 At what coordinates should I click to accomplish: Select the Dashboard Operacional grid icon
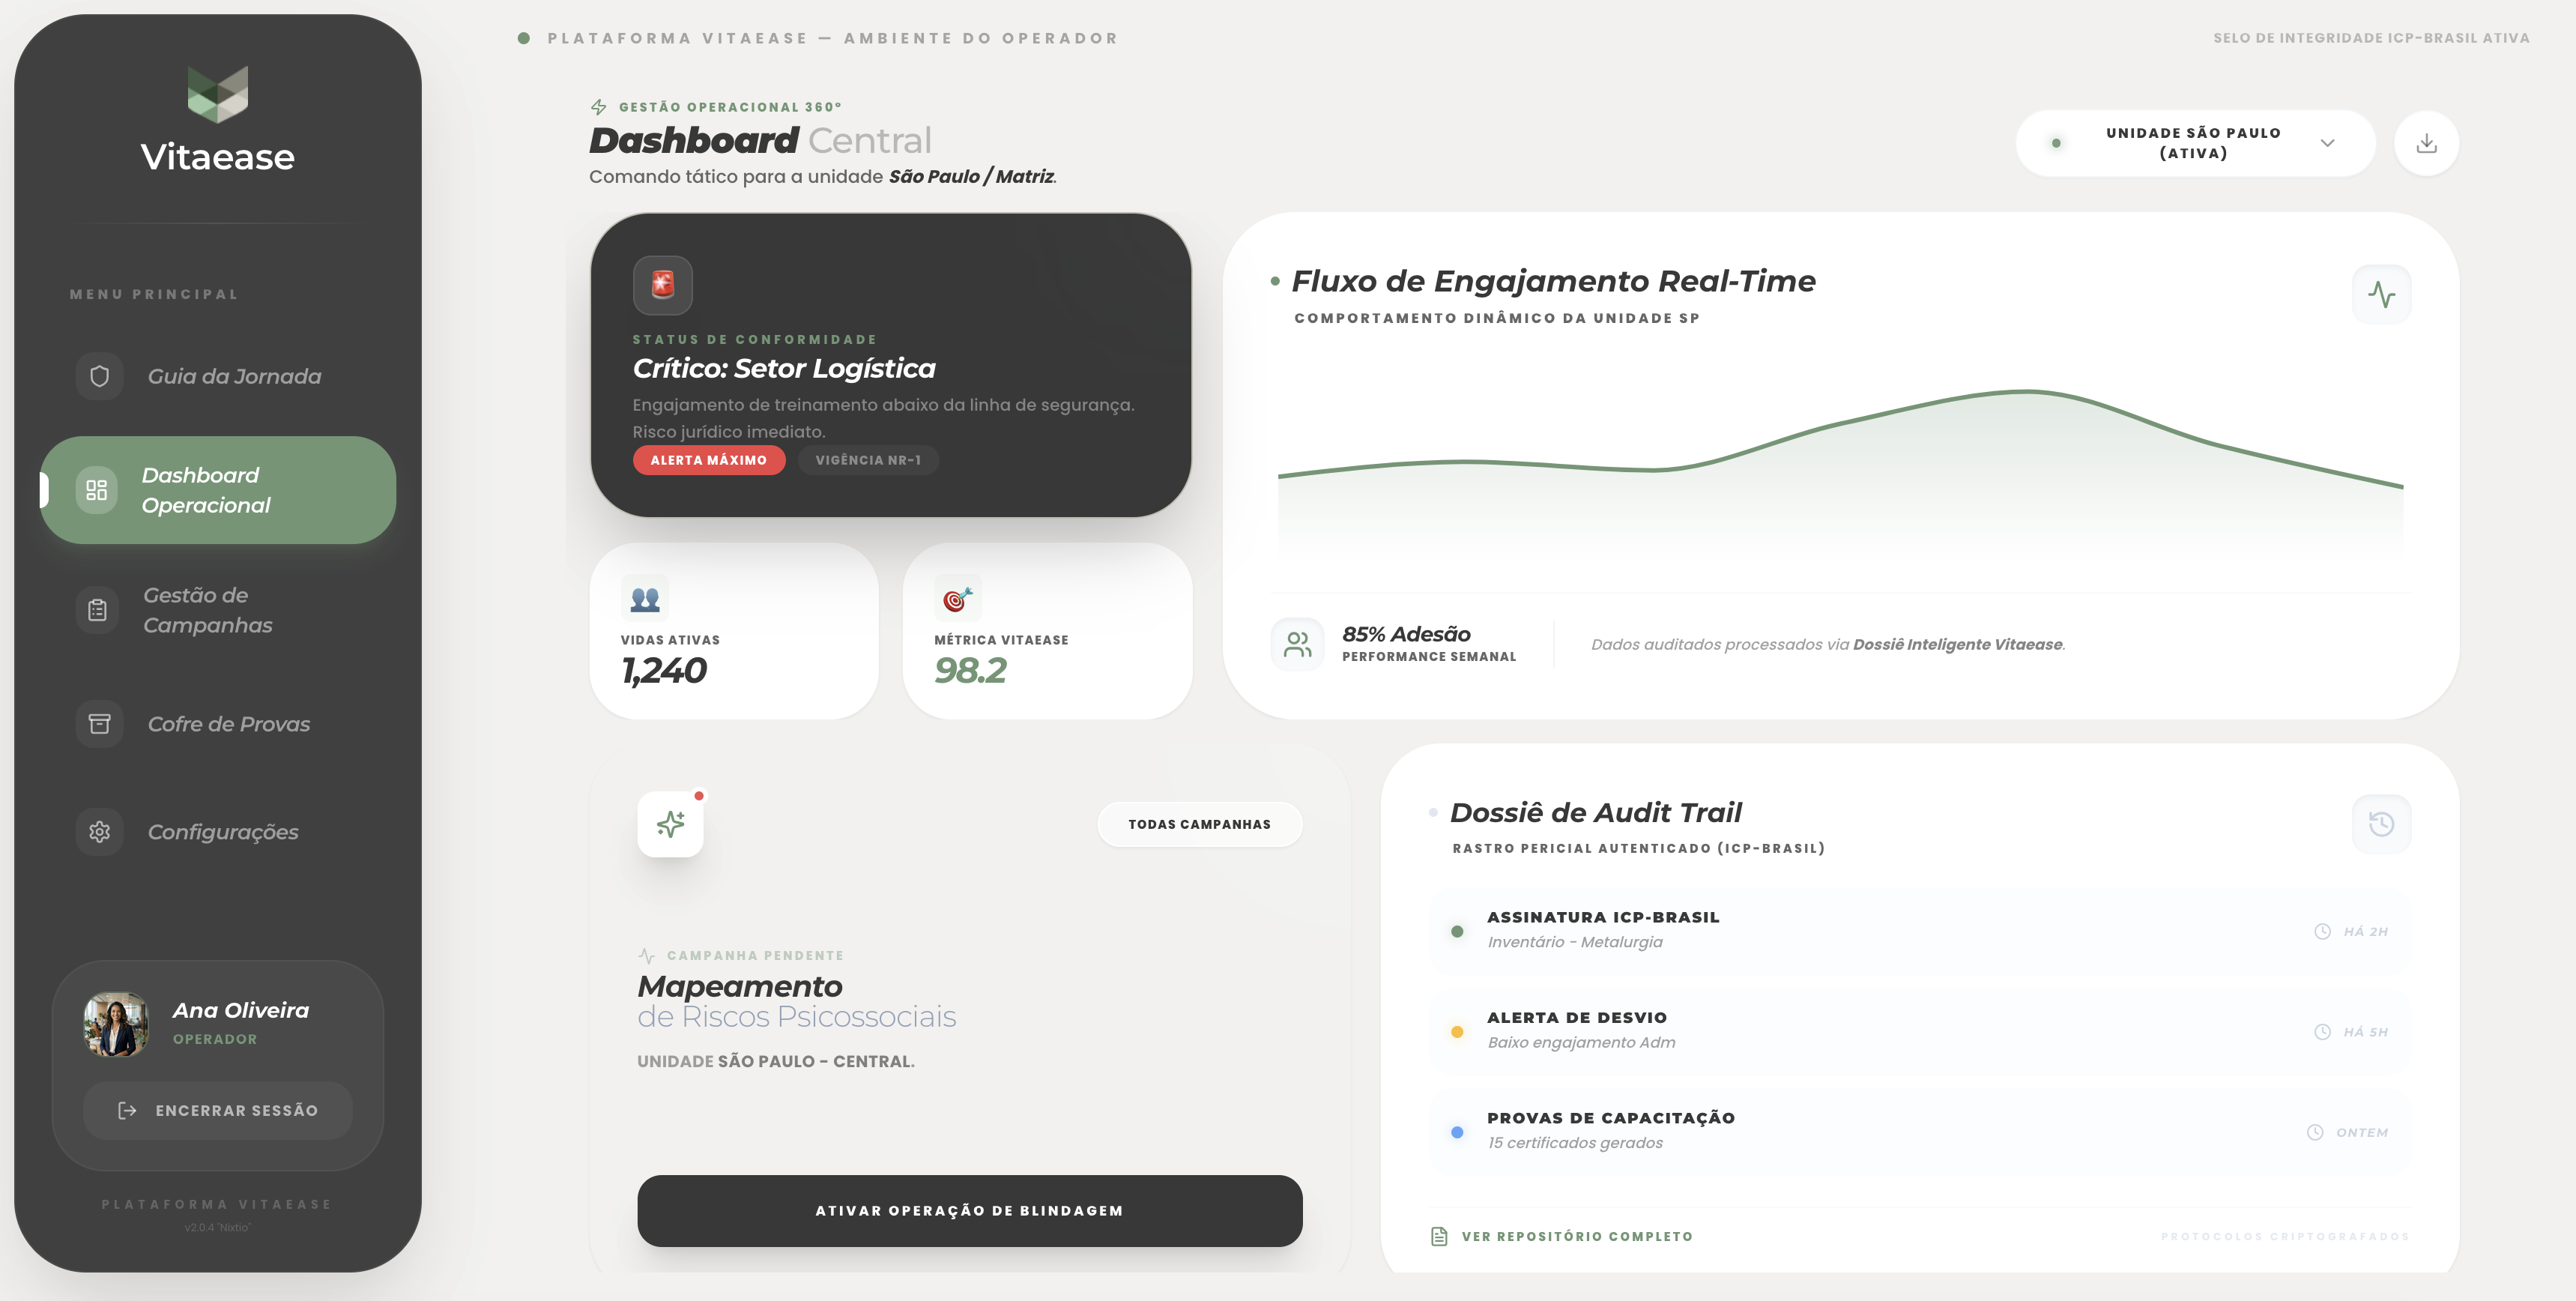coord(98,490)
